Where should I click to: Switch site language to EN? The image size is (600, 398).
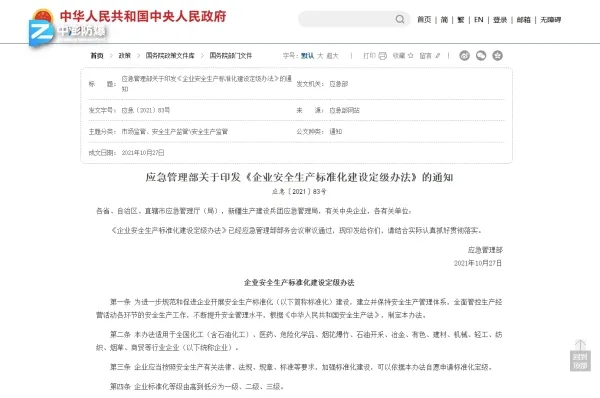pyautogui.click(x=479, y=20)
